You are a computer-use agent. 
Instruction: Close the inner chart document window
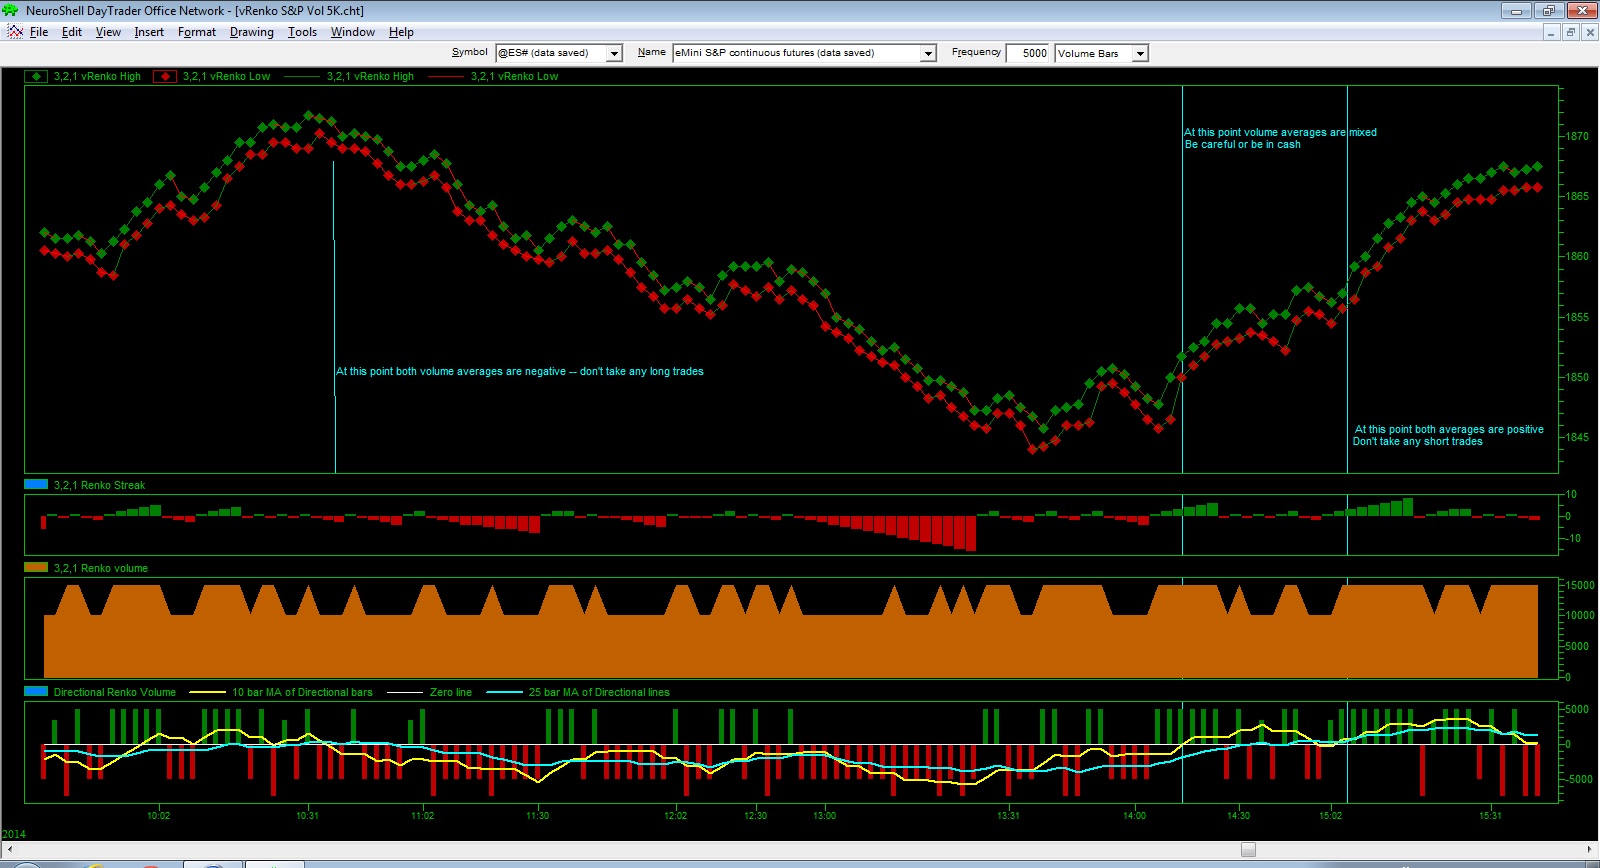click(1590, 32)
